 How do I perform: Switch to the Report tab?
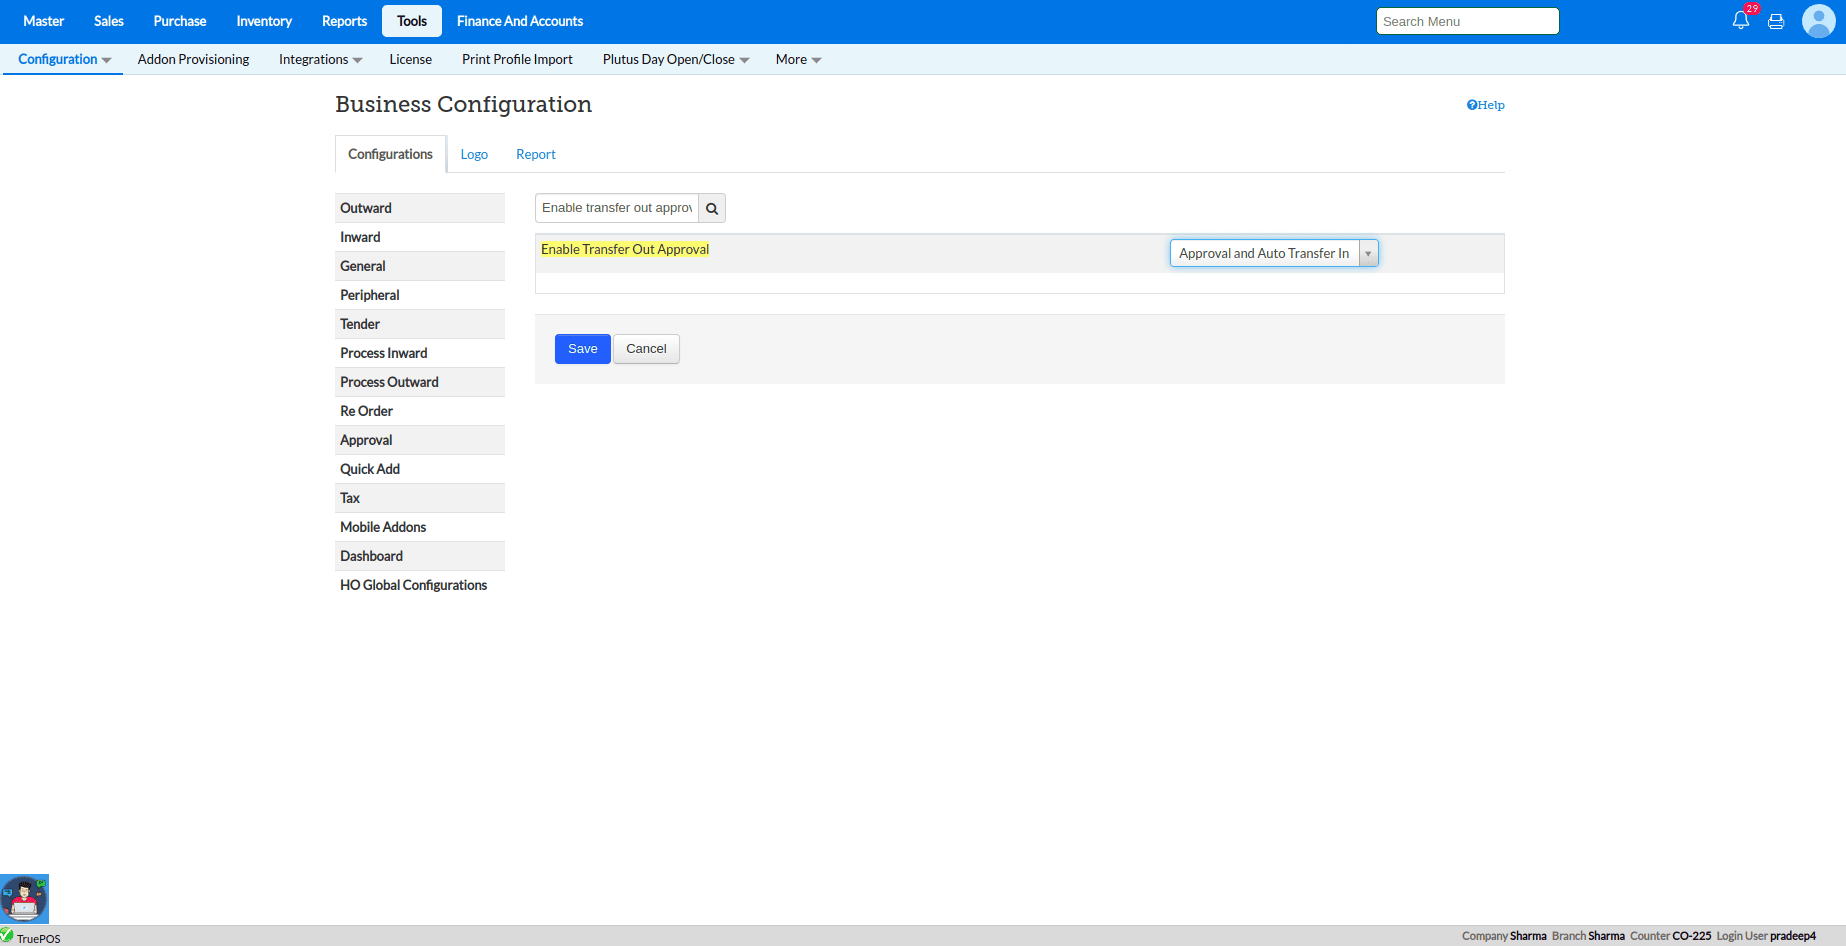tap(535, 155)
